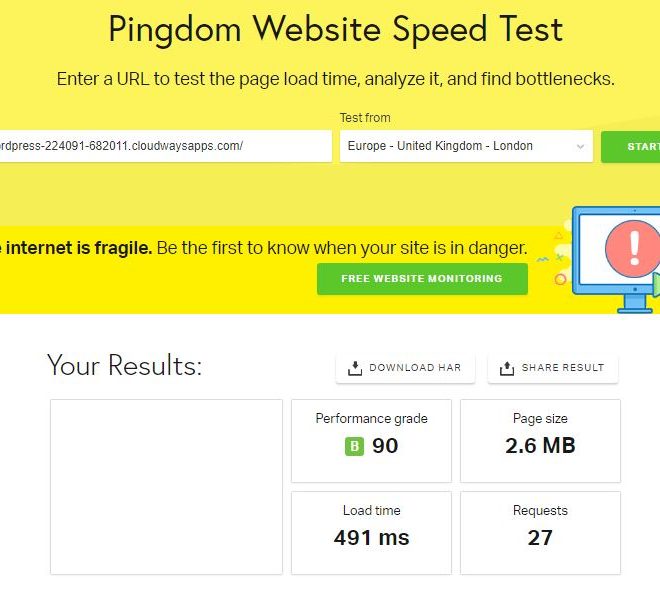Select the Load time 491 ms card

click(371, 532)
